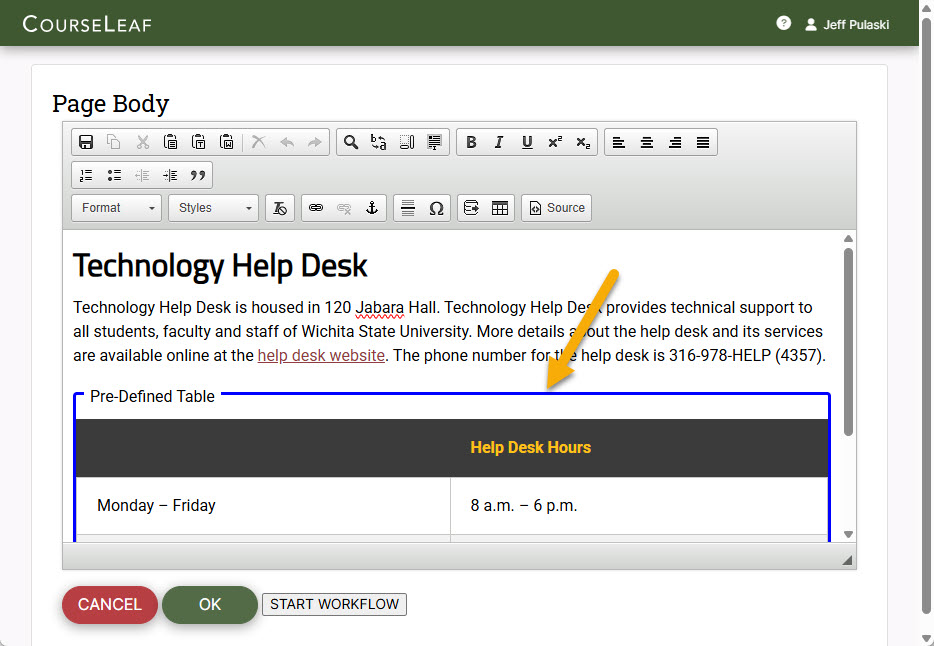The height and width of the screenshot is (646, 934).
Task: Open the help desk website link
Action: point(321,355)
